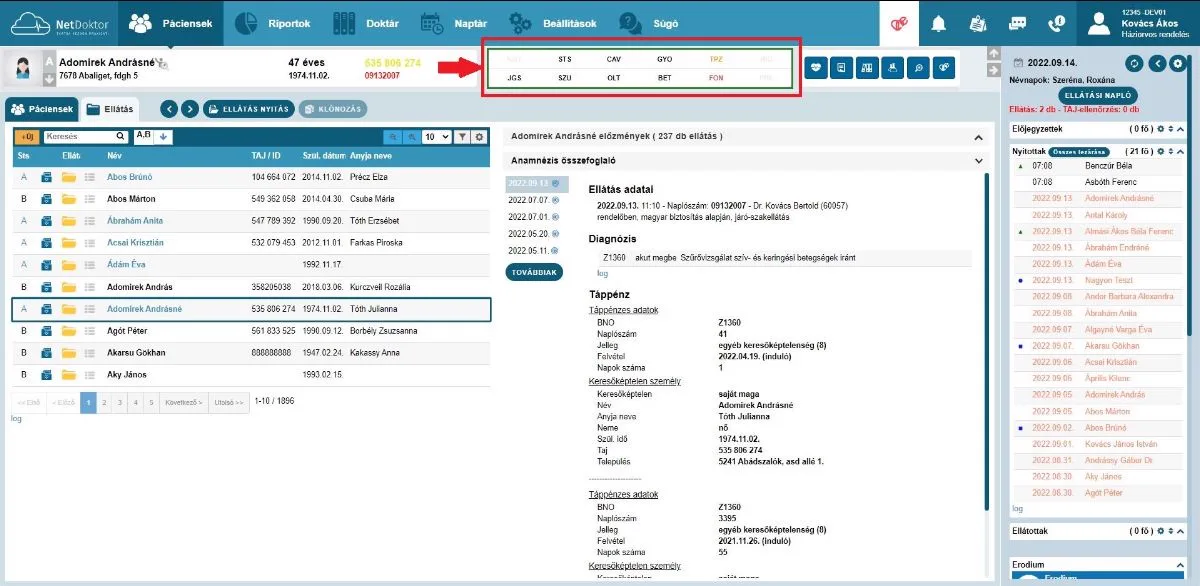Open Benczúr Béla in Nyitottak list
1200x586 pixels.
(x=1109, y=166)
